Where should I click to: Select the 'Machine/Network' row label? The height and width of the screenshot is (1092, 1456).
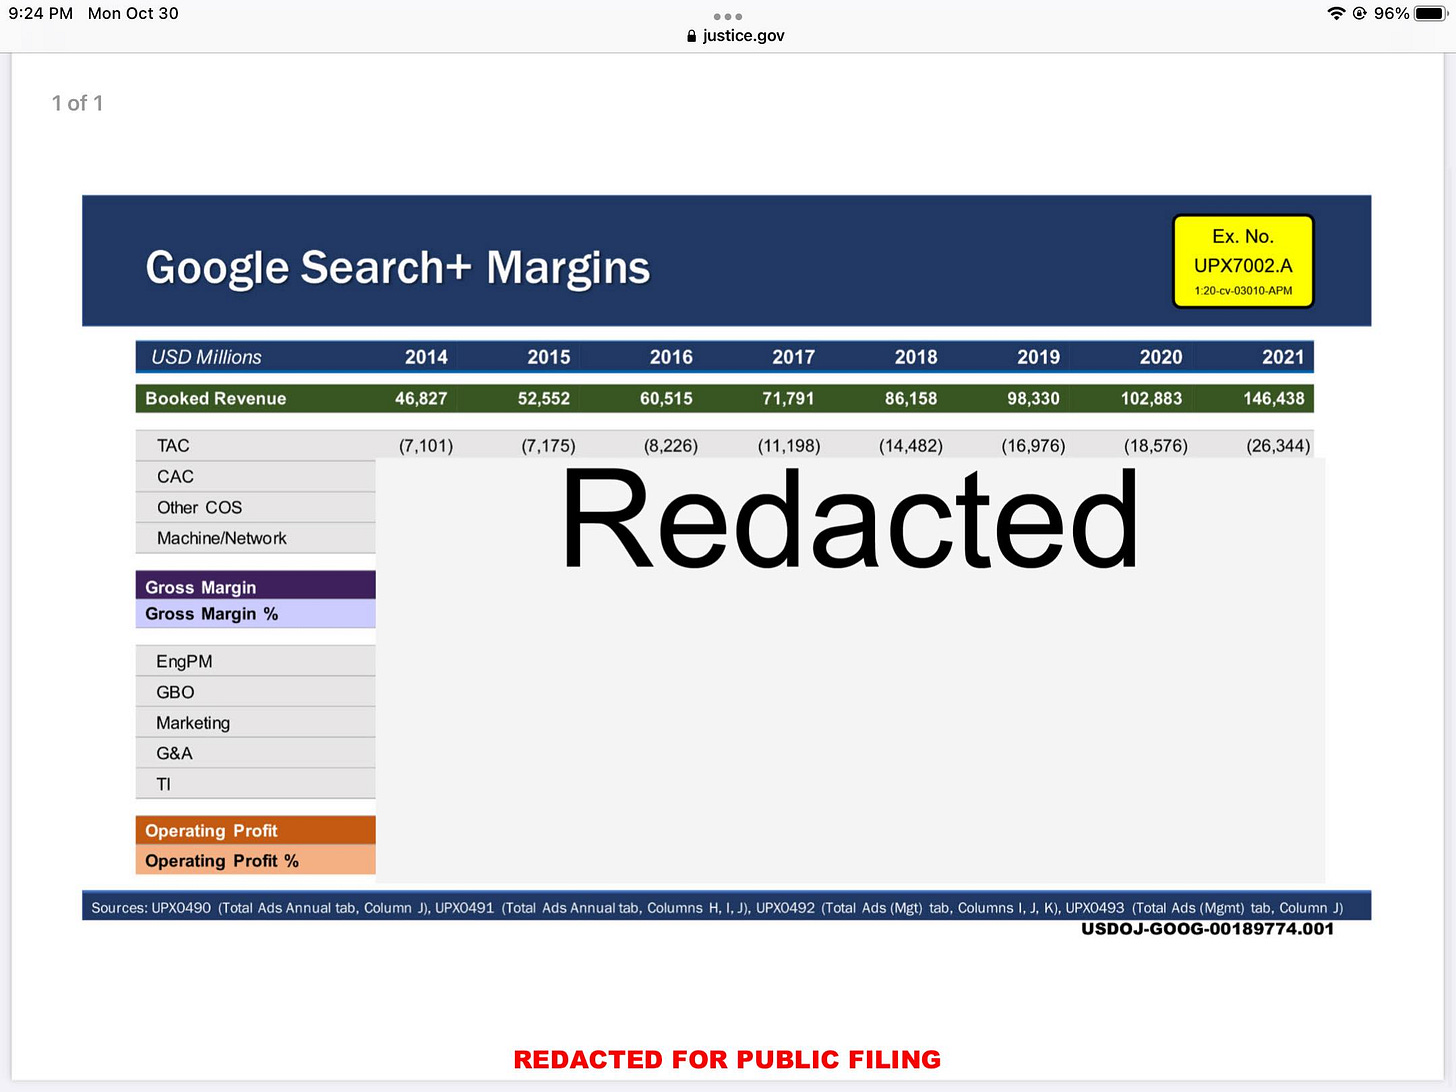221,538
